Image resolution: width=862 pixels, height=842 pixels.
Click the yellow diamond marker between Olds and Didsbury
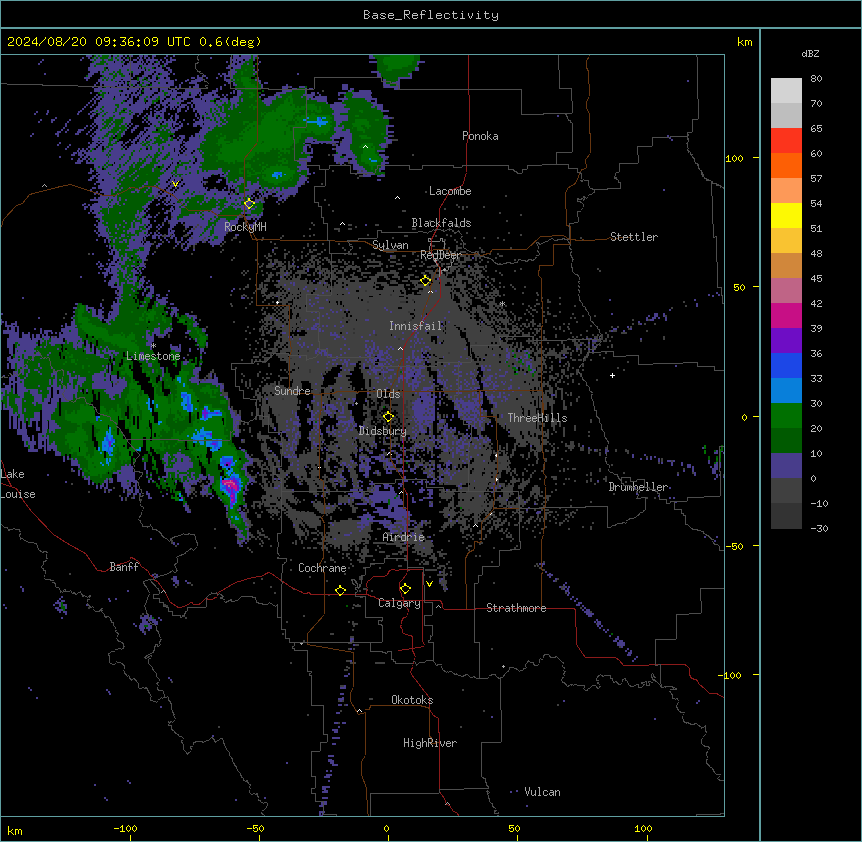click(x=388, y=417)
